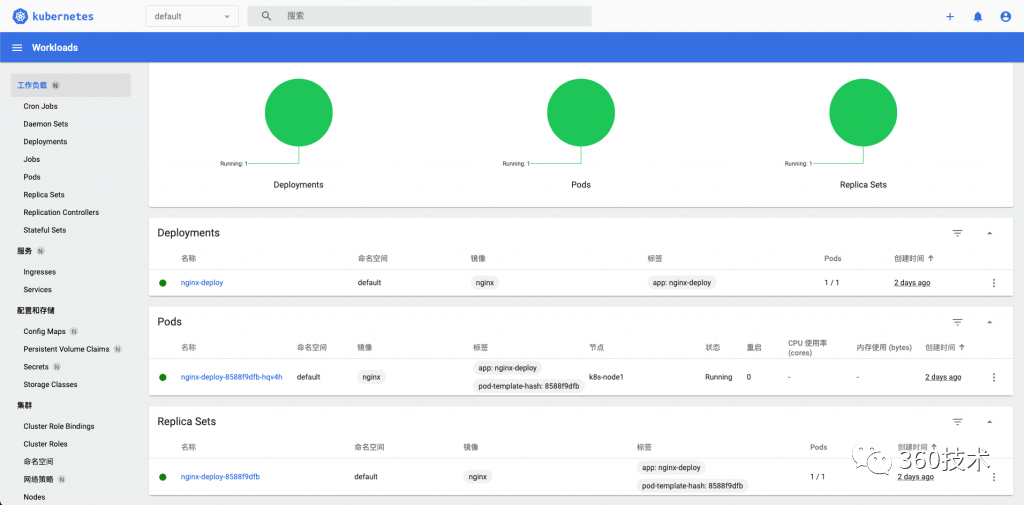Open Replica Sets in sidebar

[x=44, y=194]
